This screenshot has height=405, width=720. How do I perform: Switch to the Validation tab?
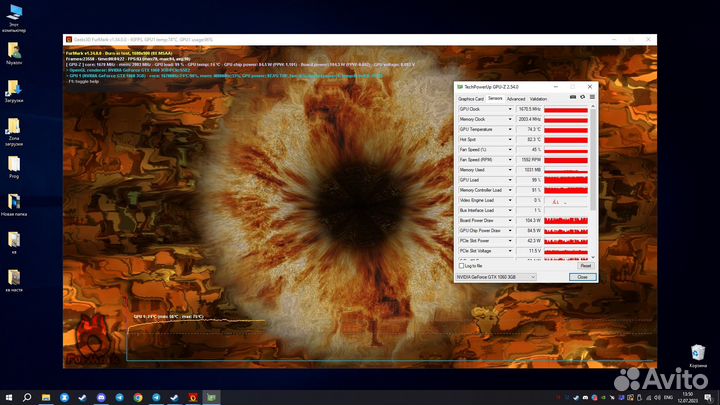(x=538, y=99)
